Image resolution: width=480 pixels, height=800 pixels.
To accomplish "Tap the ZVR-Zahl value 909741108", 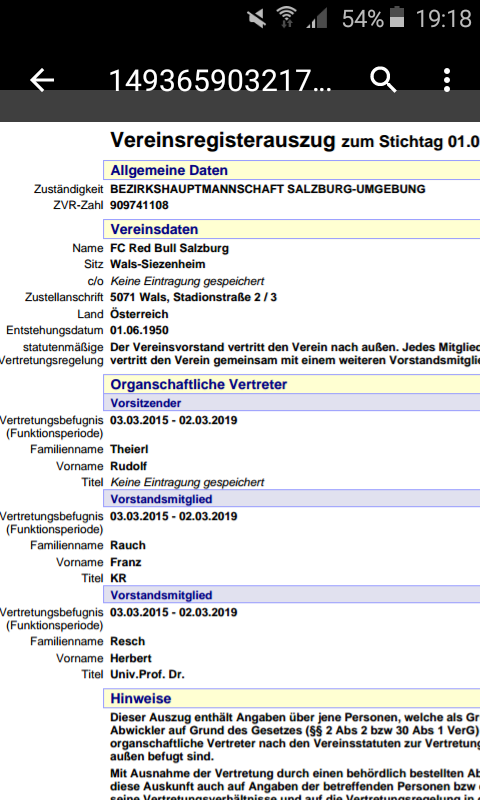I will [x=139, y=205].
